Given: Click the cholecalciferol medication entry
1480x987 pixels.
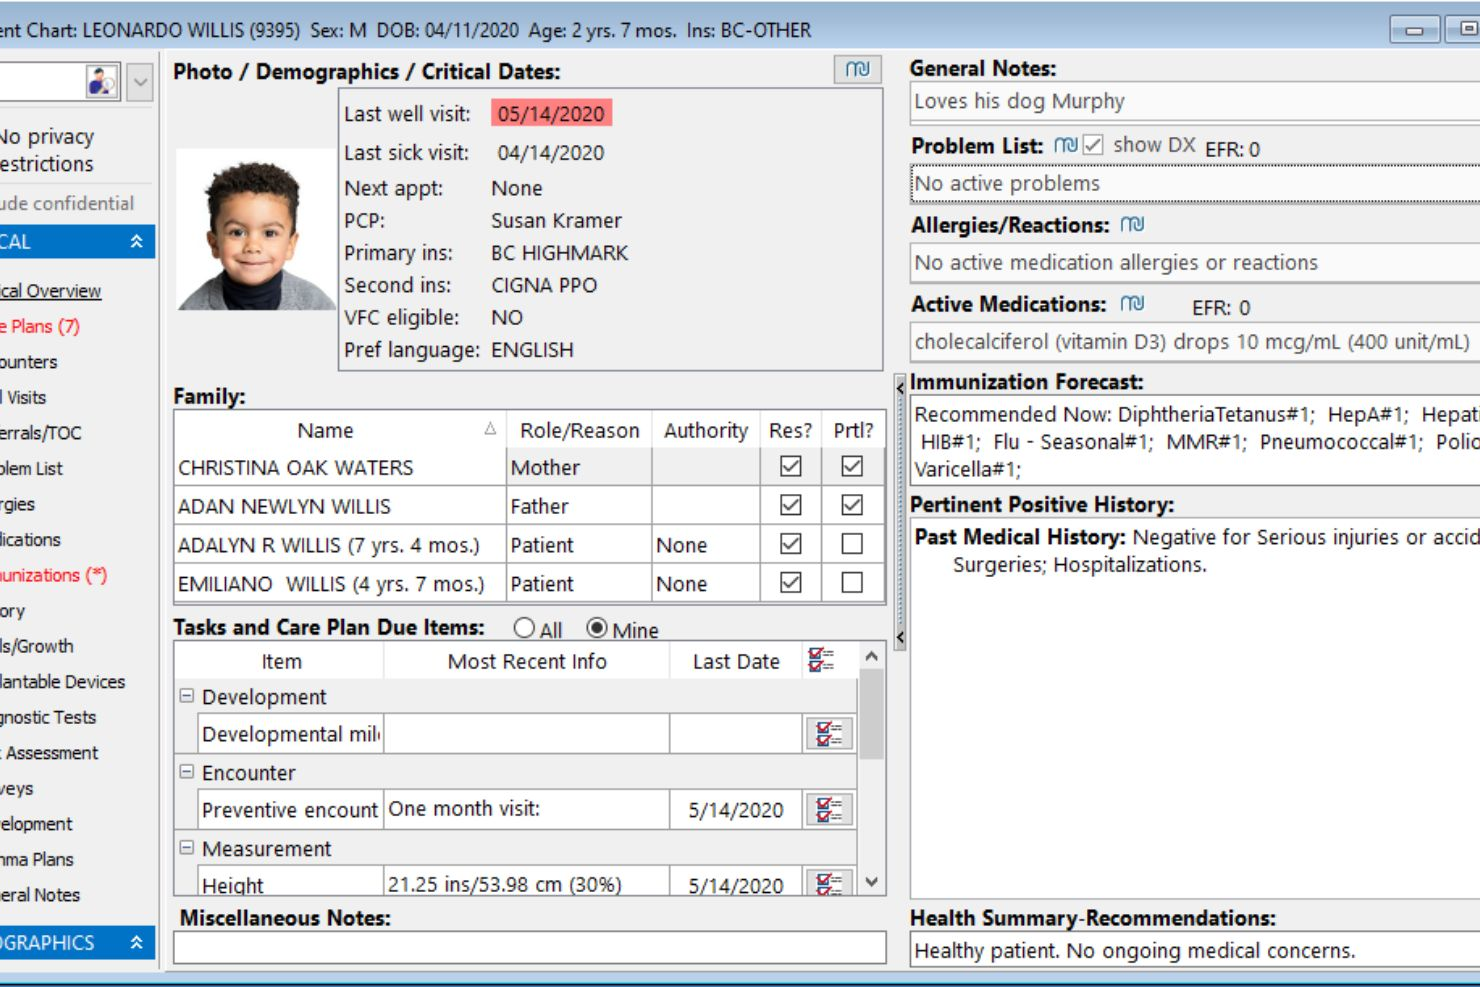Looking at the screenshot, I should (x=1192, y=342).
